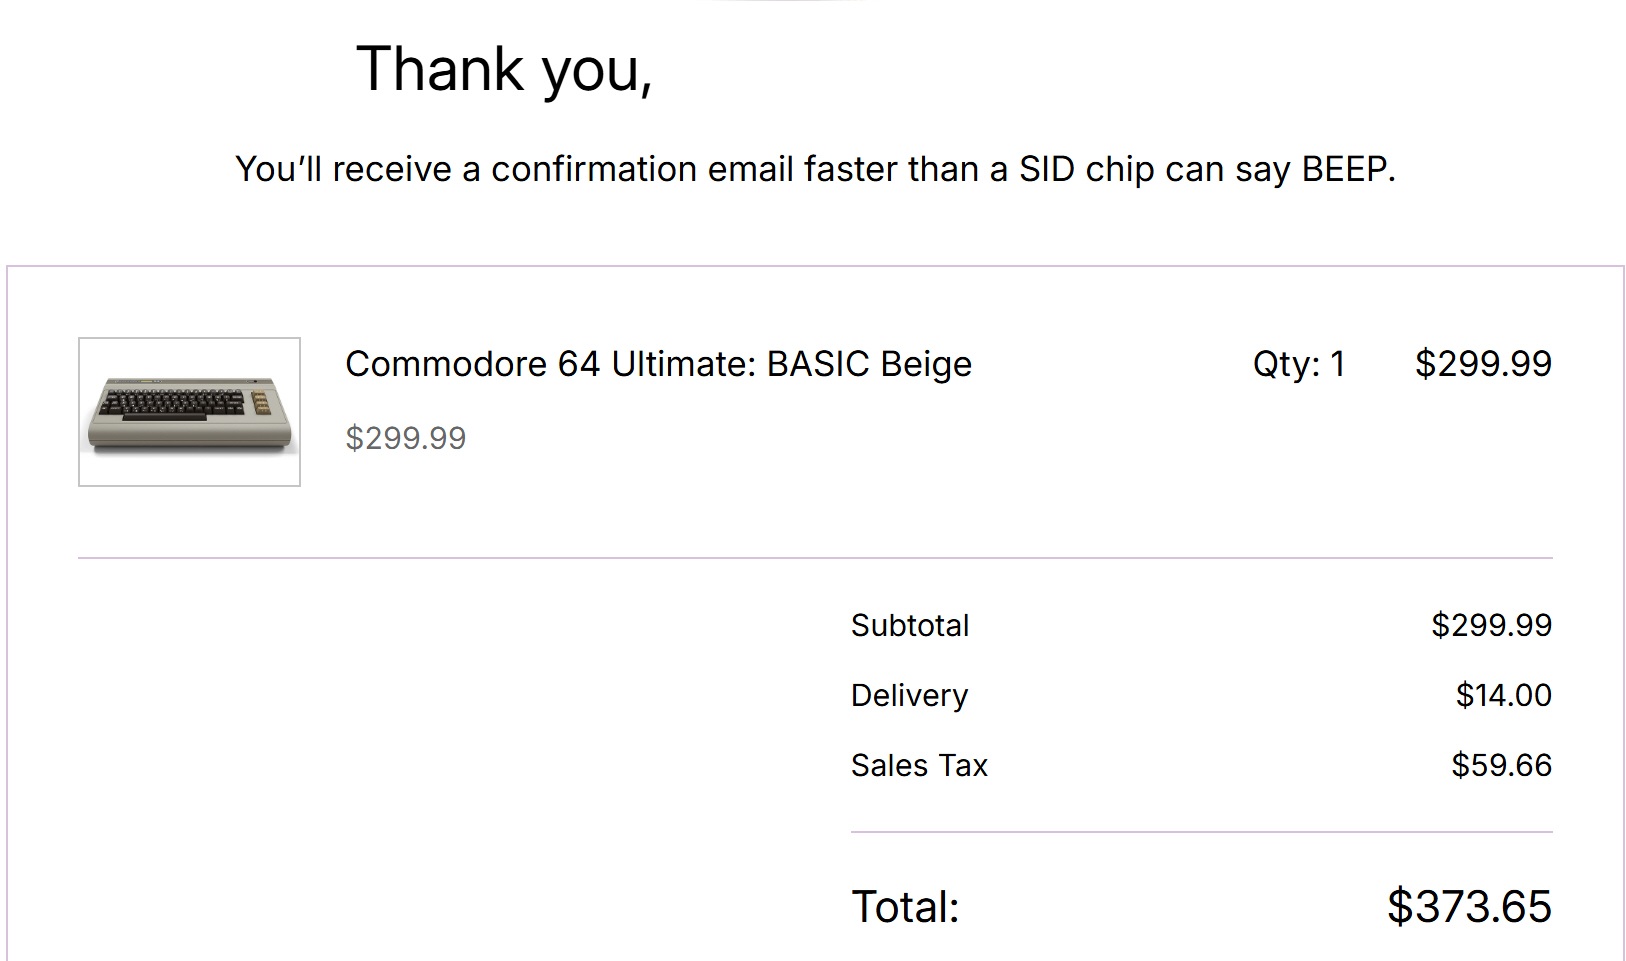Screen dimensions: 1626x961
Task: Click the divider line above the Total row
Action: tap(1201, 832)
